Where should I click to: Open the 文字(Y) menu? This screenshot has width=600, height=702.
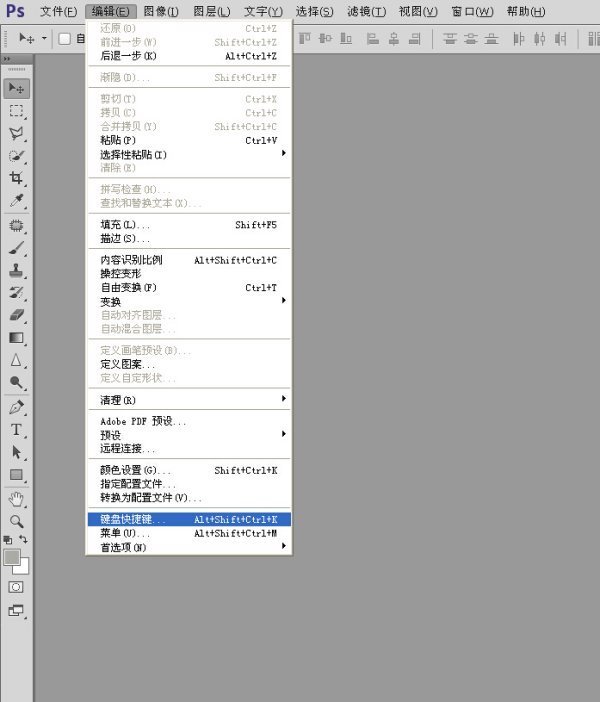[263, 12]
